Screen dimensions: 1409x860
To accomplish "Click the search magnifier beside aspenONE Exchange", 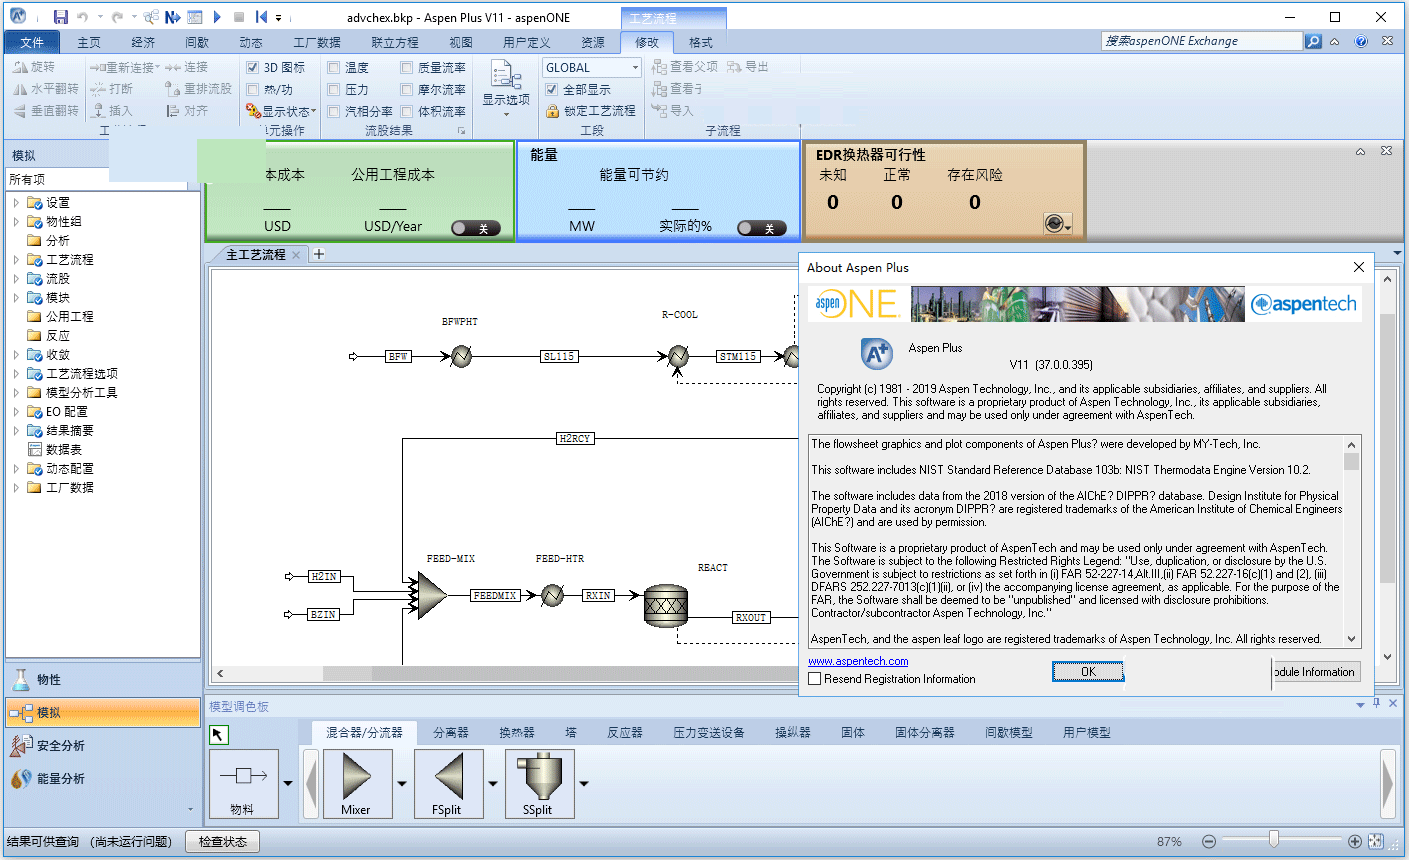I will point(1313,41).
